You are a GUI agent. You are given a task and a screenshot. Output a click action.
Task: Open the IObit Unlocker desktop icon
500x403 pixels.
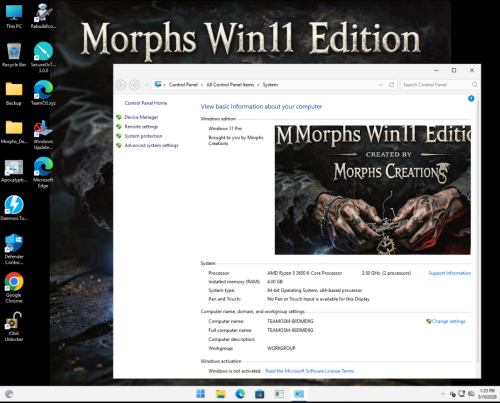pos(14,327)
